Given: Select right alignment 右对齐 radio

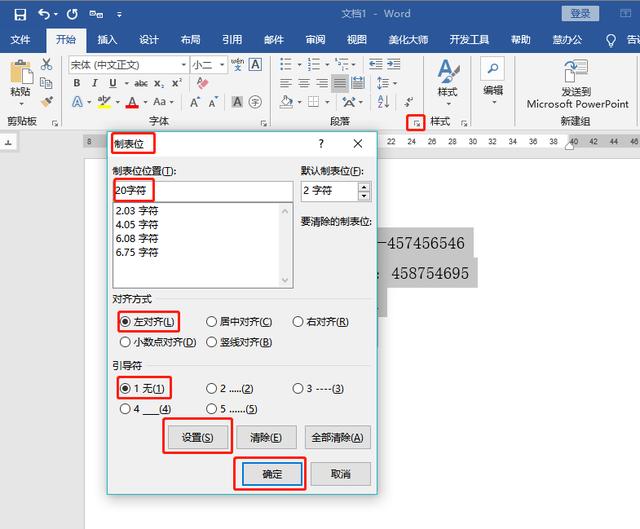Looking at the screenshot, I should coord(321,322).
